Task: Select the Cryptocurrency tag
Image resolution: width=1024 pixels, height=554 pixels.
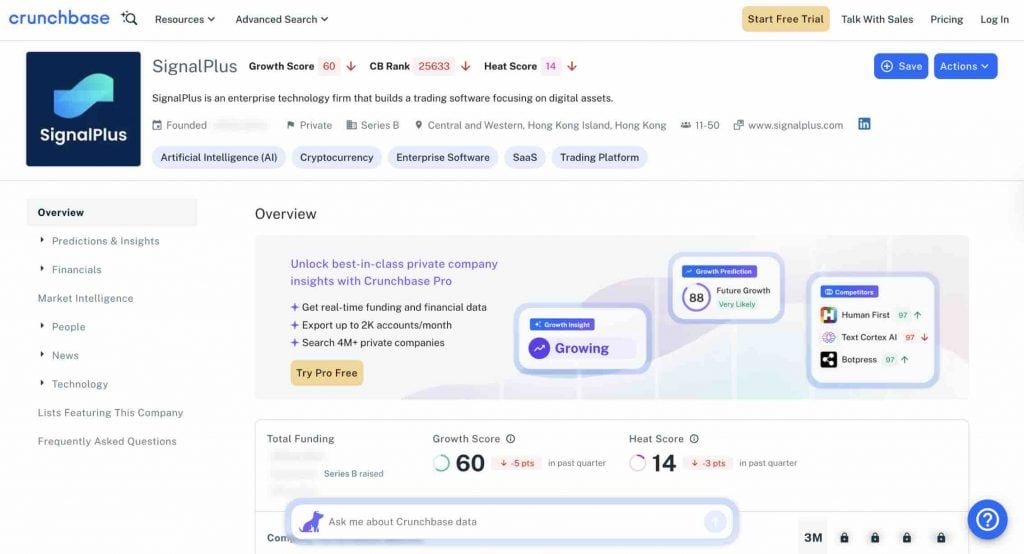Action: tap(336, 157)
